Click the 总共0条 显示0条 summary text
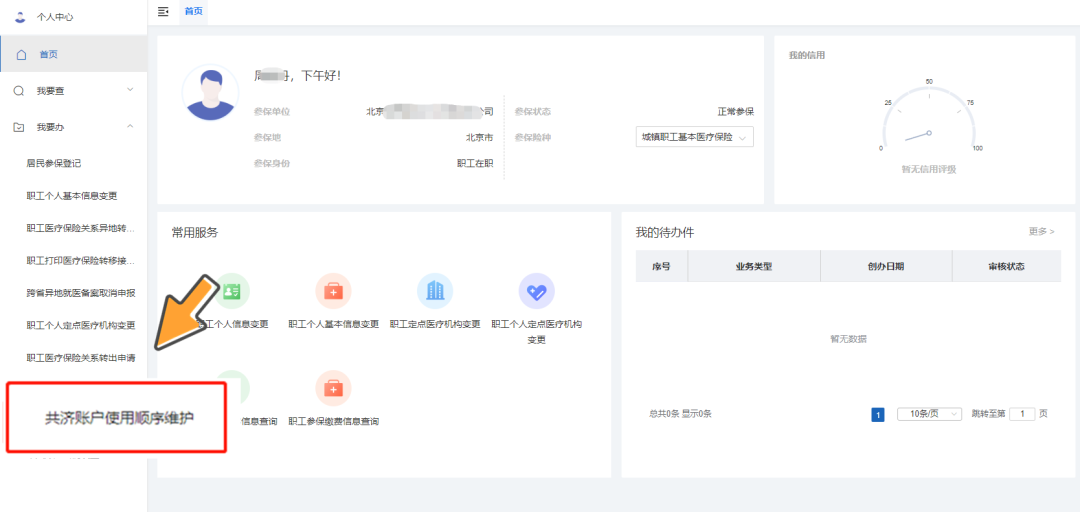Screen dimensions: 1080x512 point(681,414)
